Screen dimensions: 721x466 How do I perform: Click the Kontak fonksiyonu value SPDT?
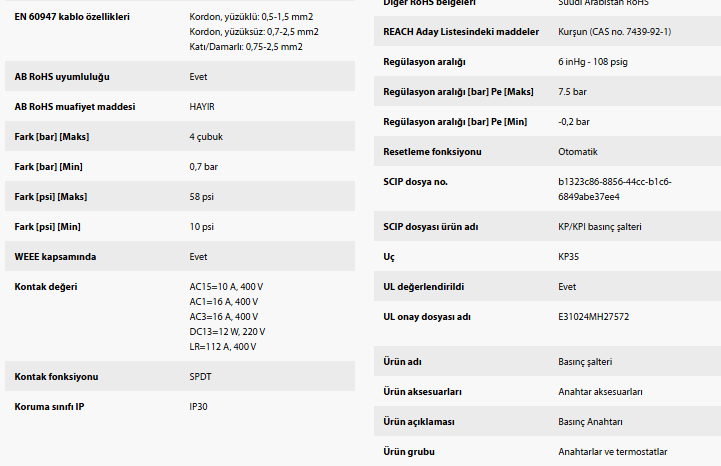pos(200,377)
